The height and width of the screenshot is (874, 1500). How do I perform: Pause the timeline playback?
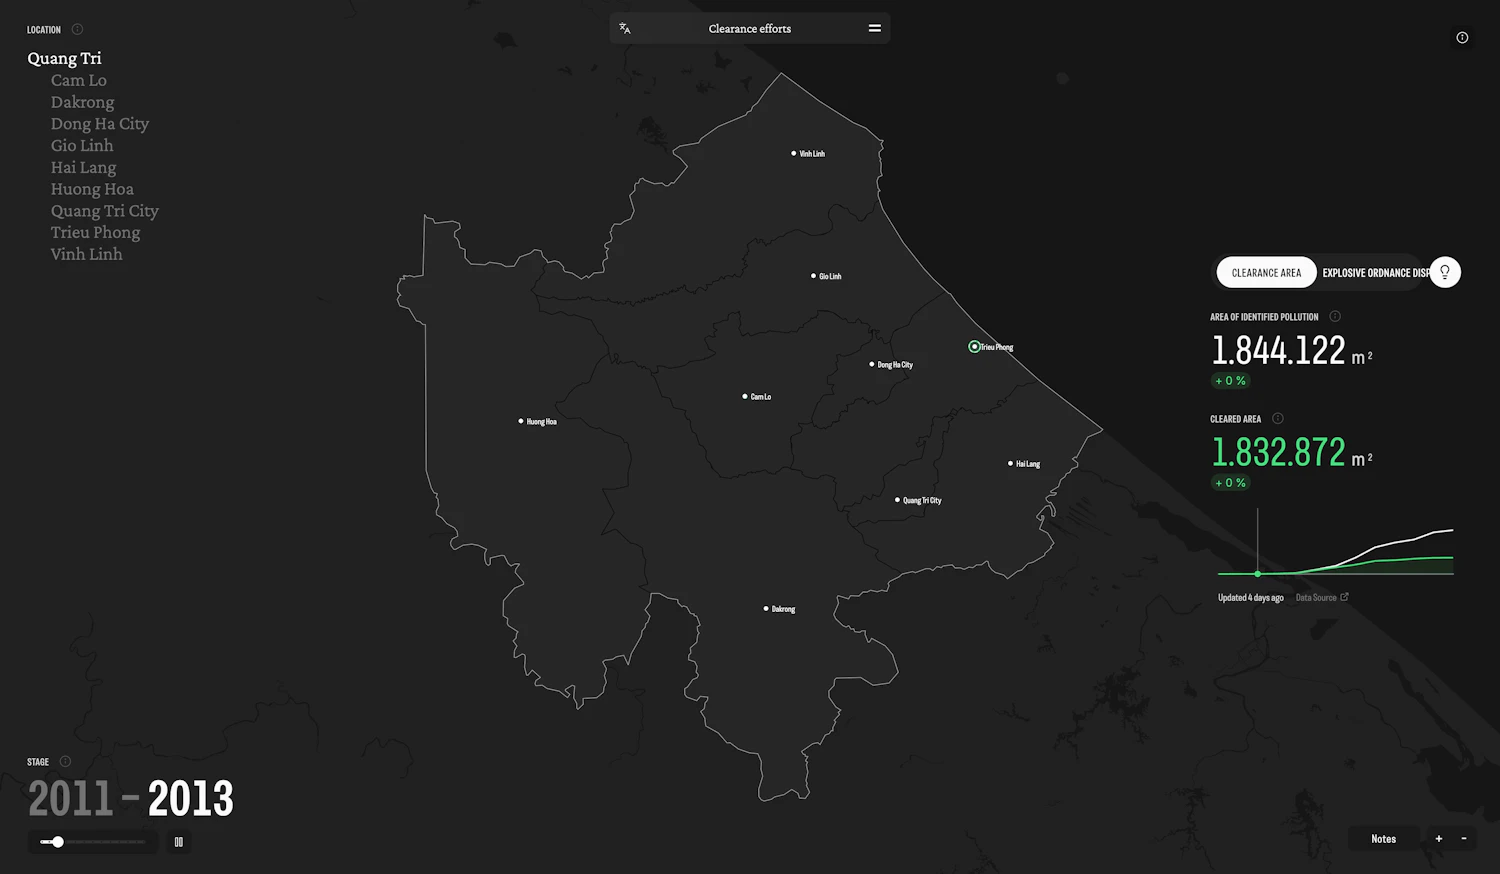(179, 842)
